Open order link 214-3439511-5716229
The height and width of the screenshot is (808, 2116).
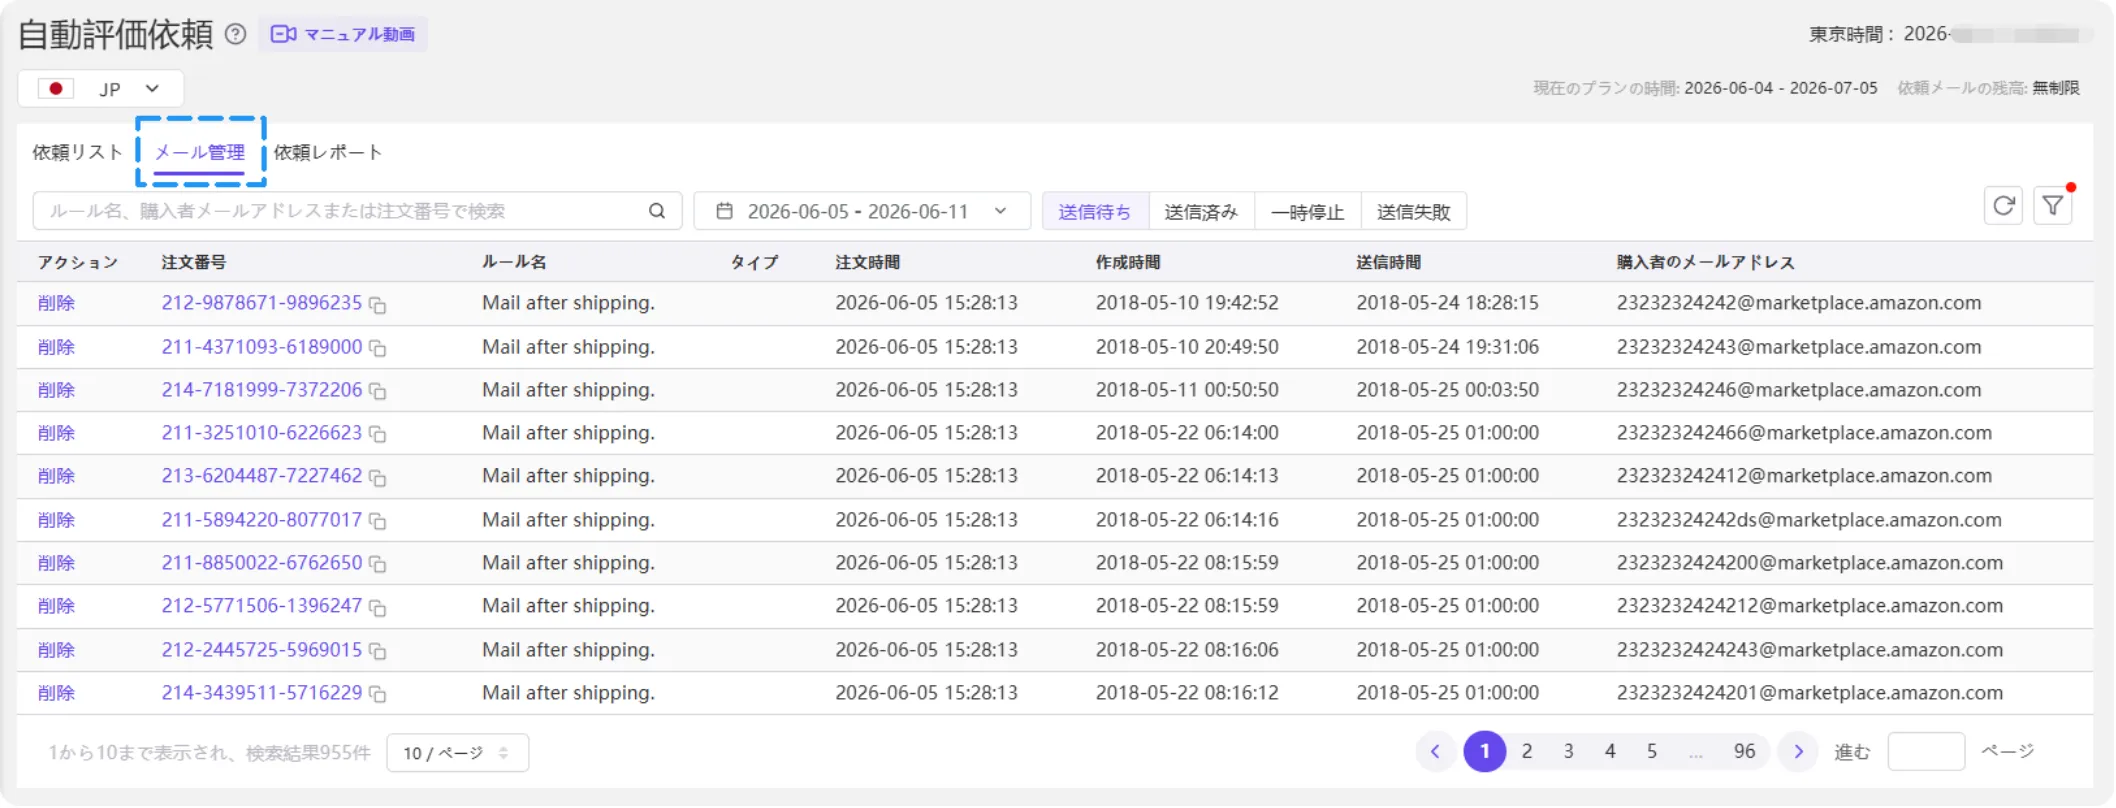click(262, 693)
